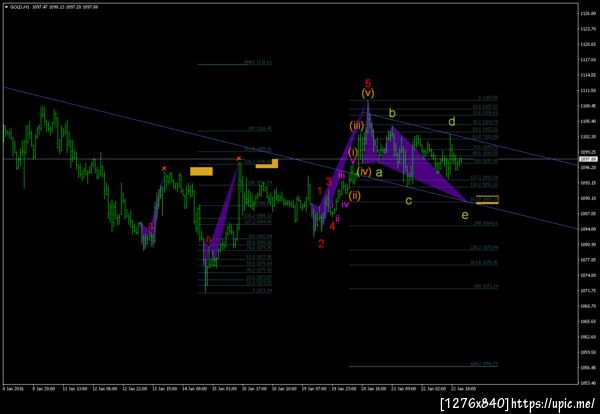Click the 13 Jan 15:00 time axis label
The height and width of the screenshot is (414, 600).
pos(167,389)
